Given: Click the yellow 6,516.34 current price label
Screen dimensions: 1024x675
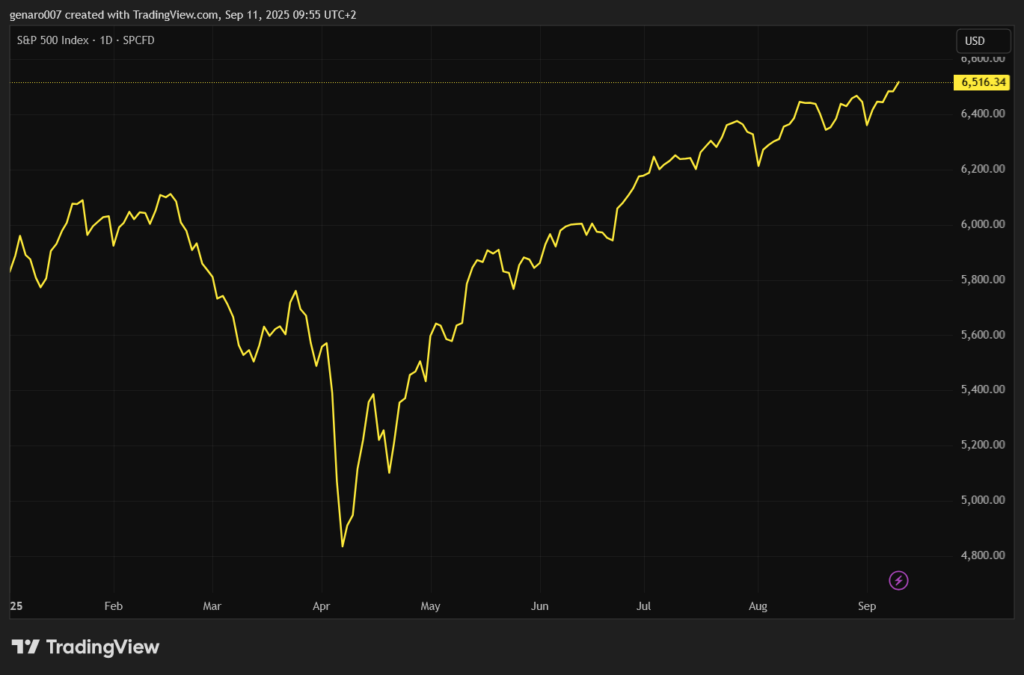Looking at the screenshot, I should coord(982,82).
